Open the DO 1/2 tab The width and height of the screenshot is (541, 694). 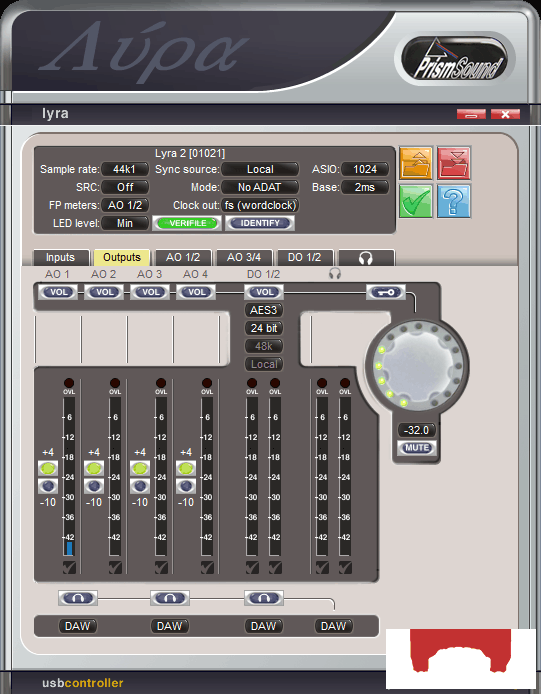(305, 257)
